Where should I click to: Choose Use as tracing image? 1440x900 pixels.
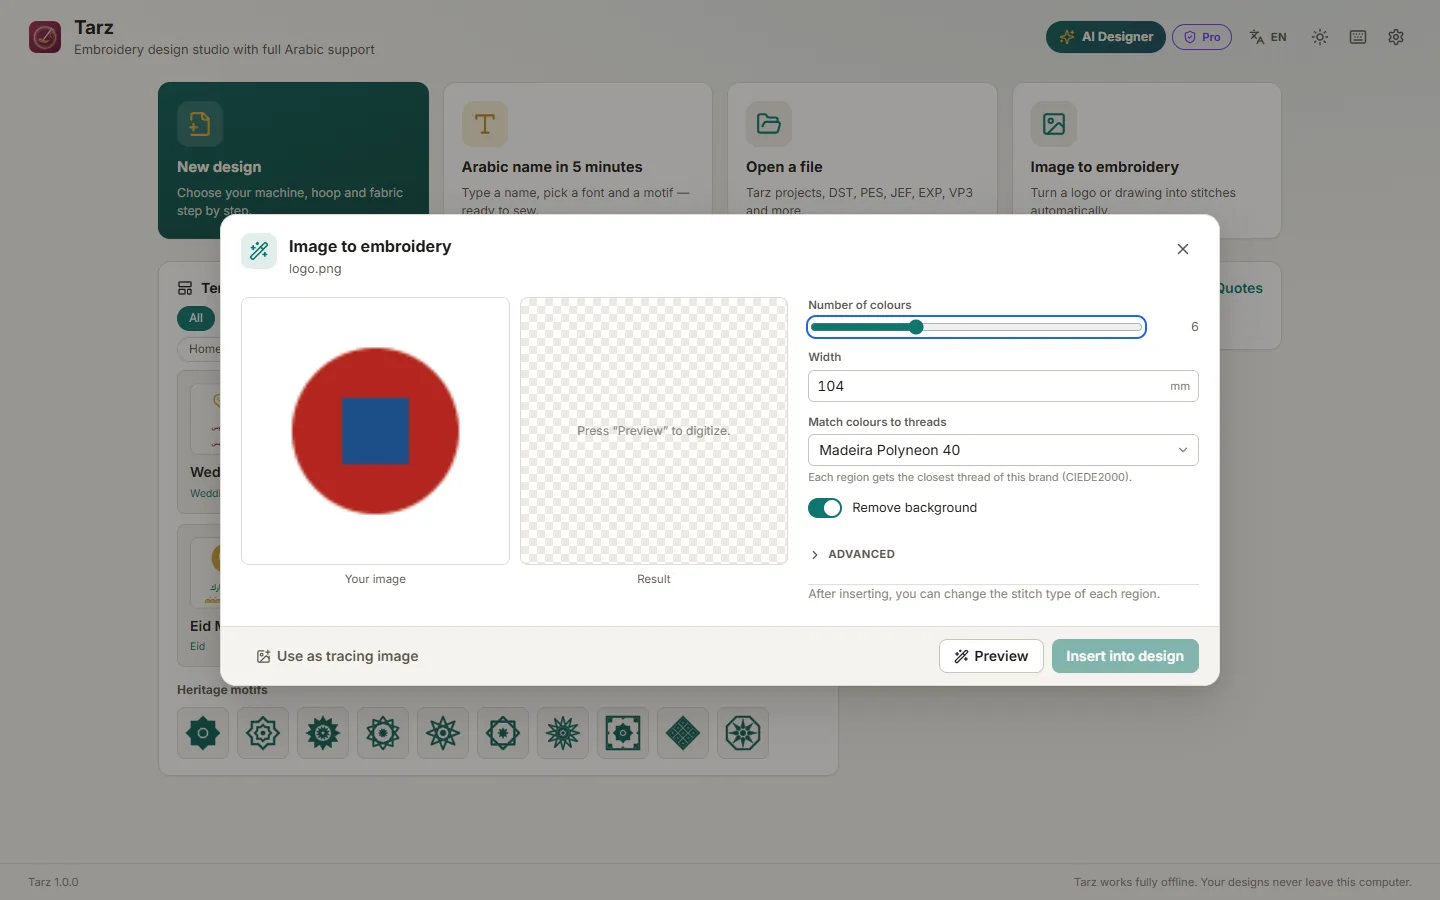[337, 656]
